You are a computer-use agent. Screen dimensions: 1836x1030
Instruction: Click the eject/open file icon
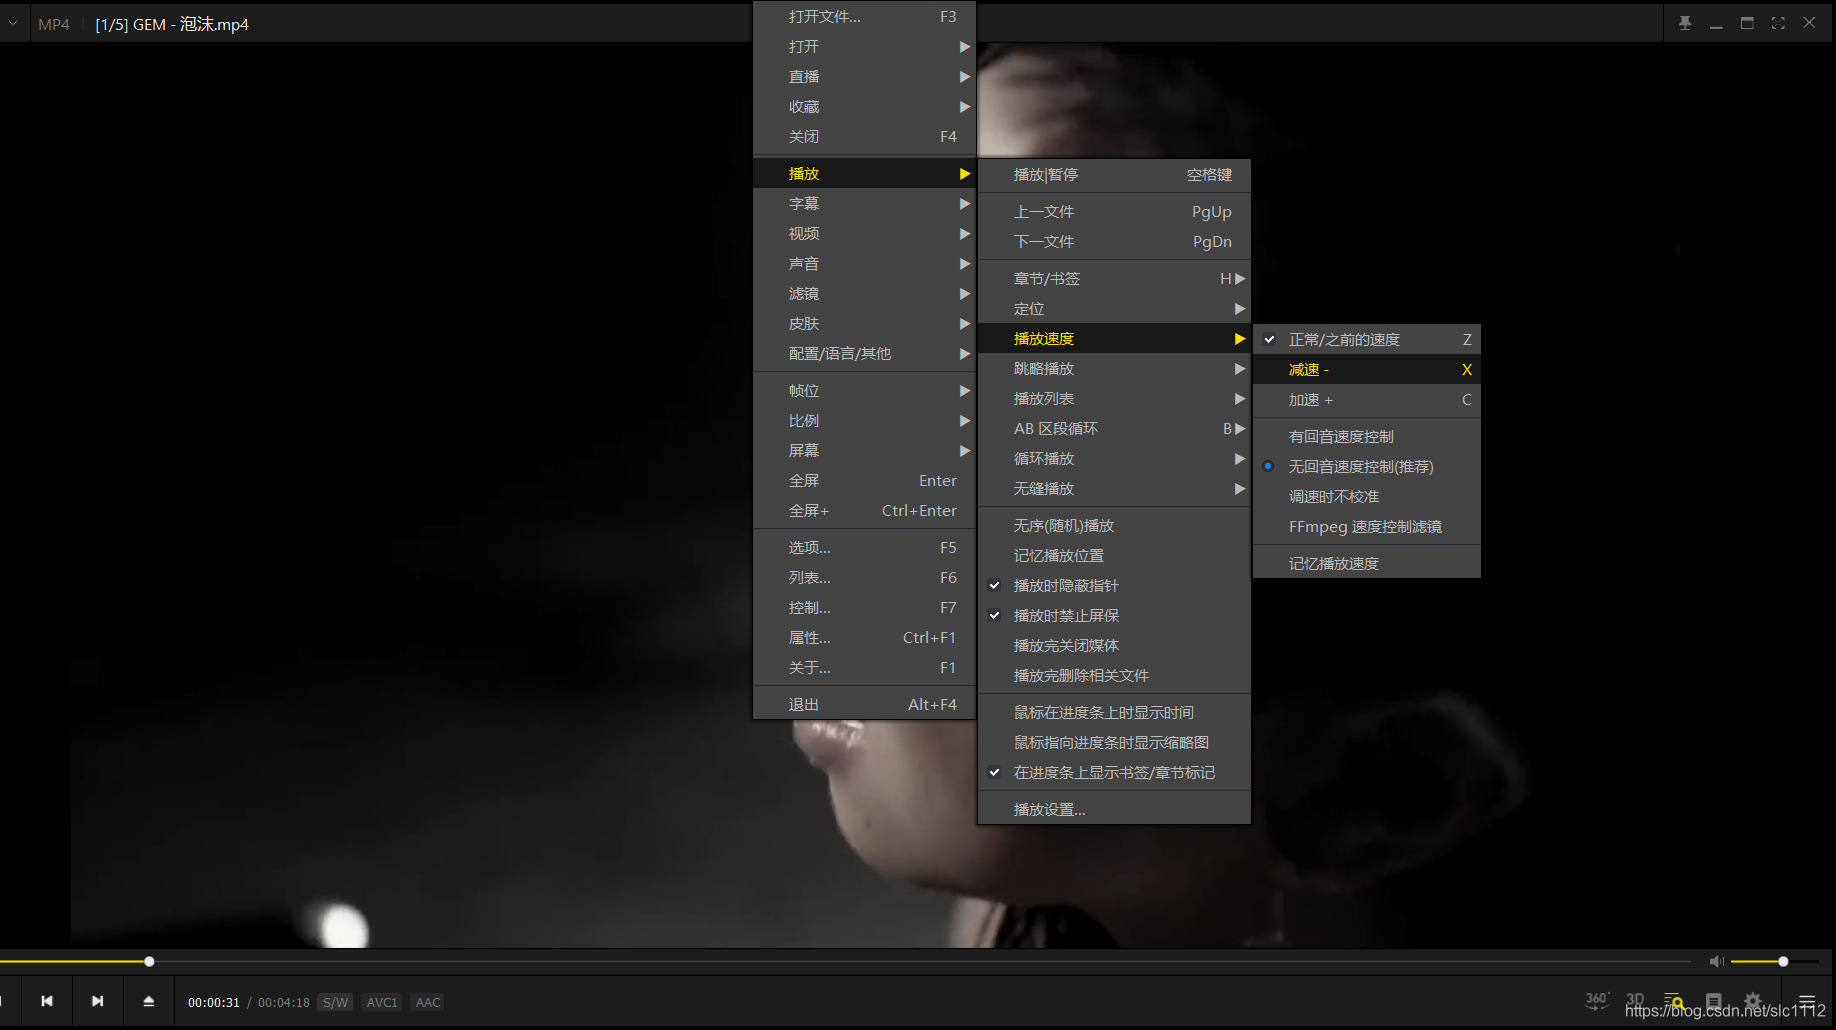tap(148, 1001)
